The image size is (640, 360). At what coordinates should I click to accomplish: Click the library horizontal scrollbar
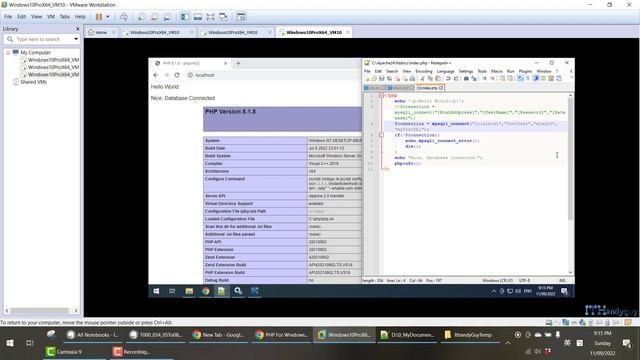tap(41, 311)
